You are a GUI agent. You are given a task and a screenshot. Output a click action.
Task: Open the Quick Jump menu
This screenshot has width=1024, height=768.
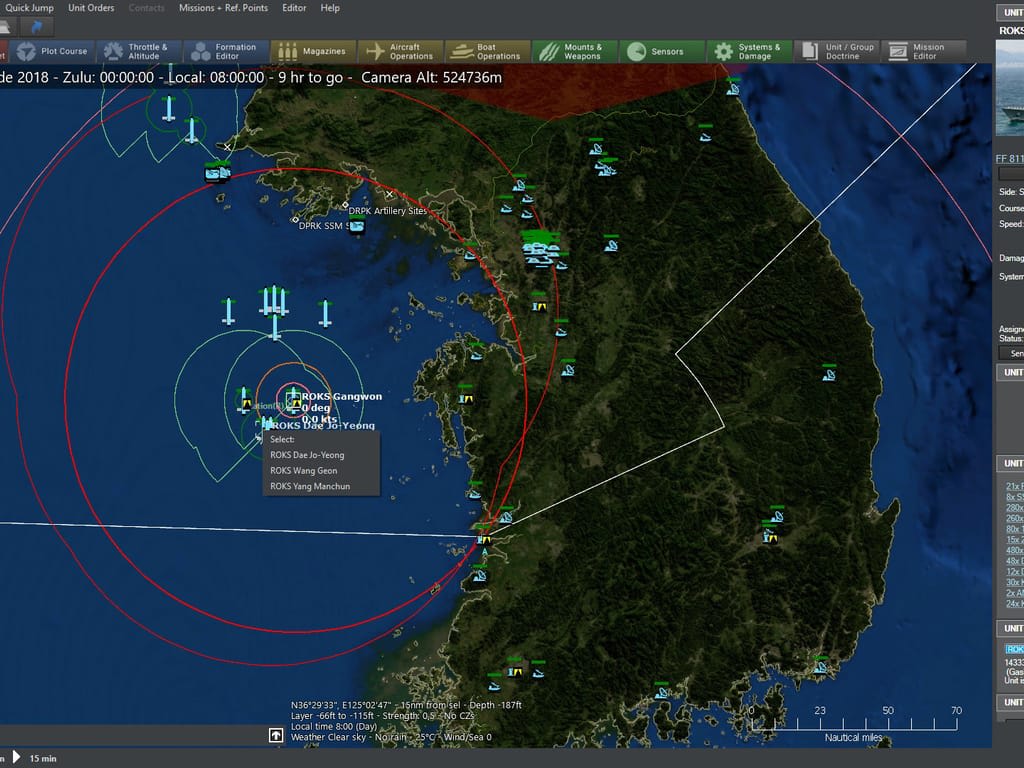click(x=29, y=8)
